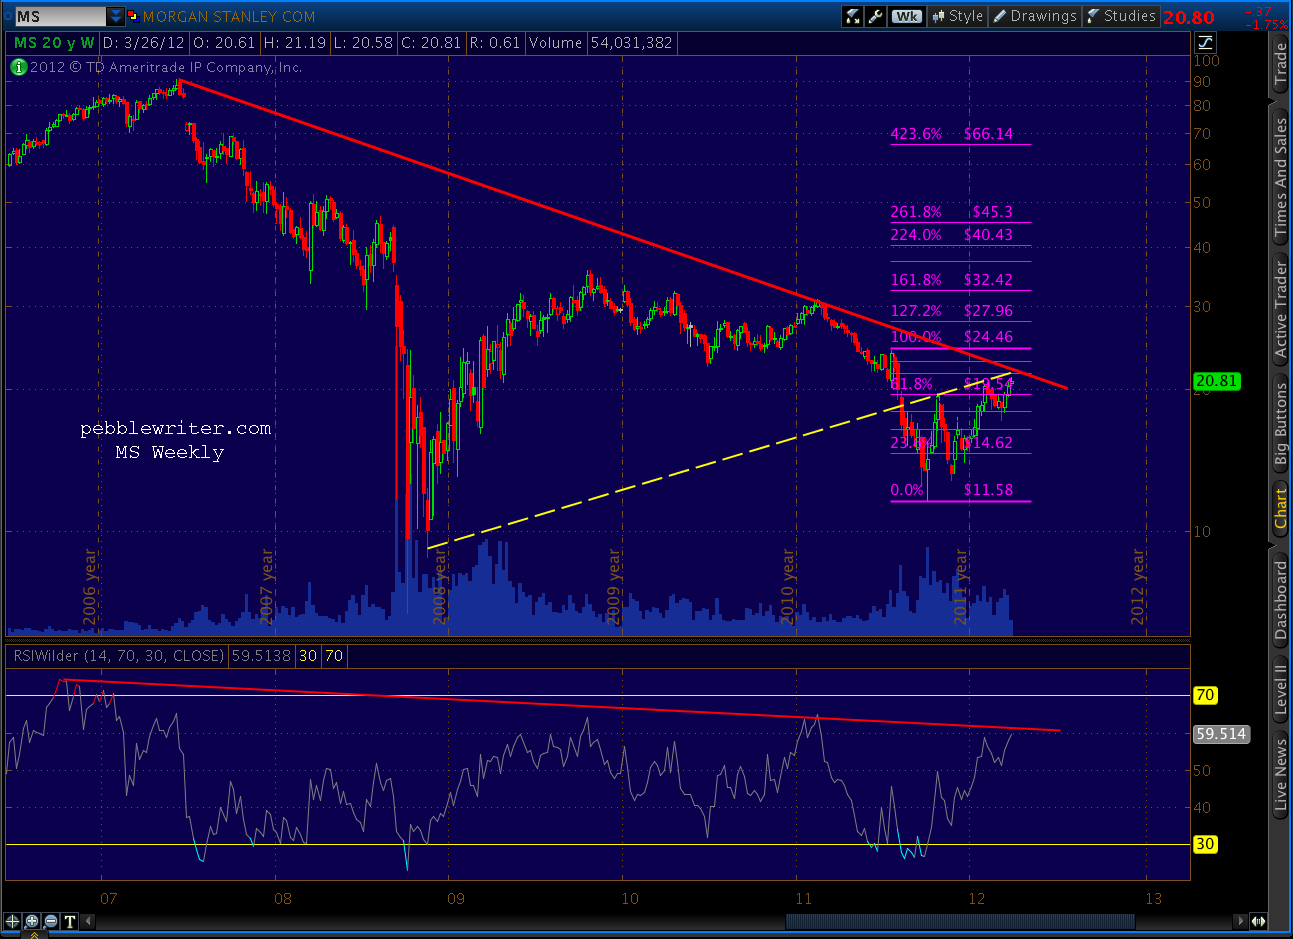
Task: Click the 59.514 RSI price bubble
Action: [1221, 734]
